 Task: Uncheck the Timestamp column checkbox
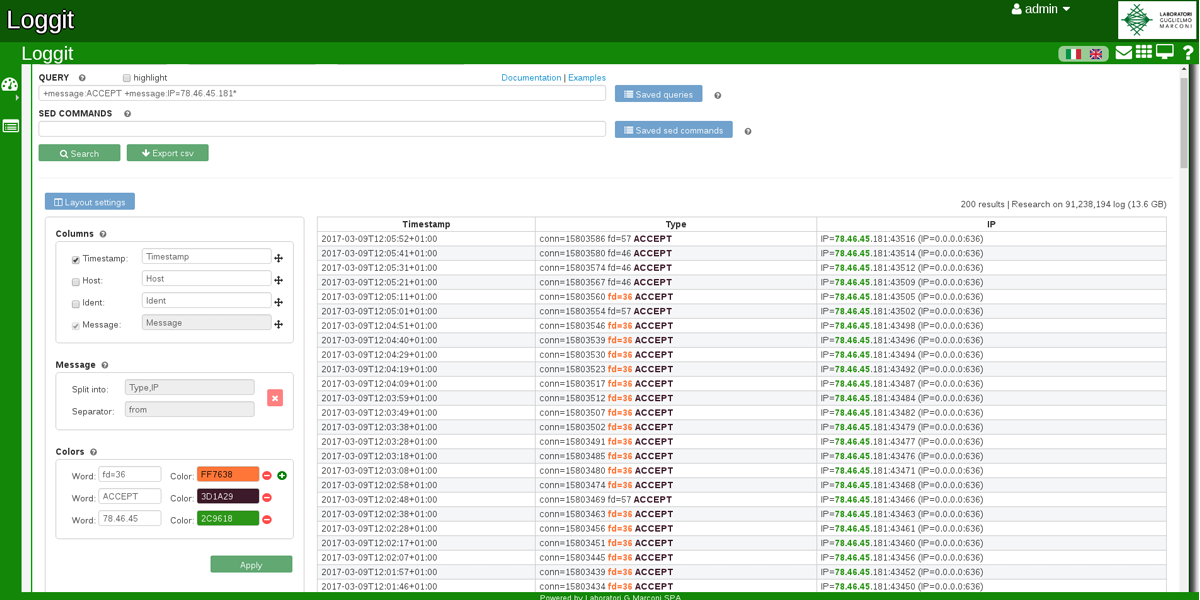(x=76, y=260)
